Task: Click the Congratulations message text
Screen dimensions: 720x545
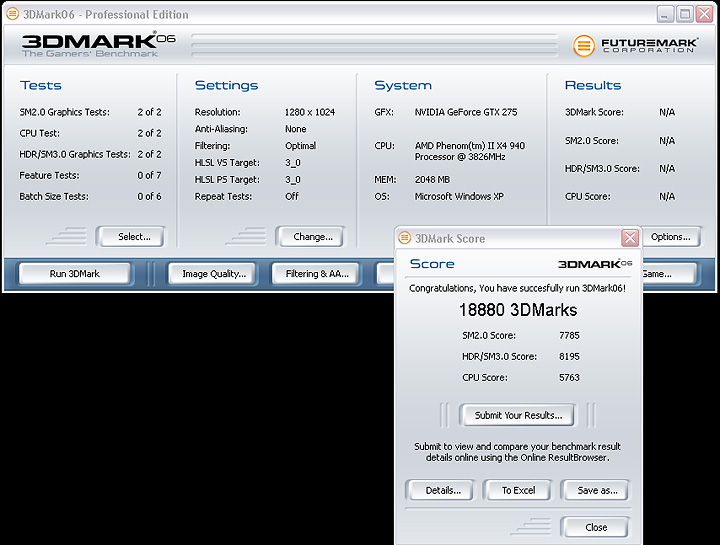Action: 518,288
